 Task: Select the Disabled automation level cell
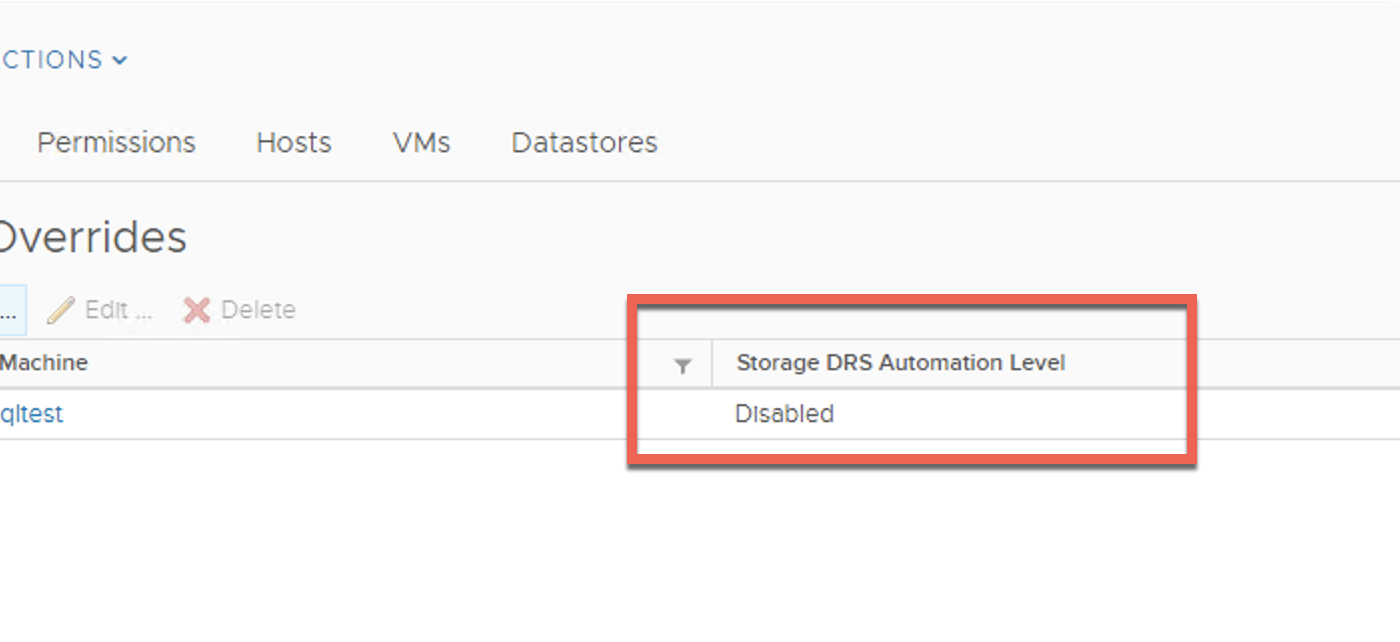coord(784,414)
